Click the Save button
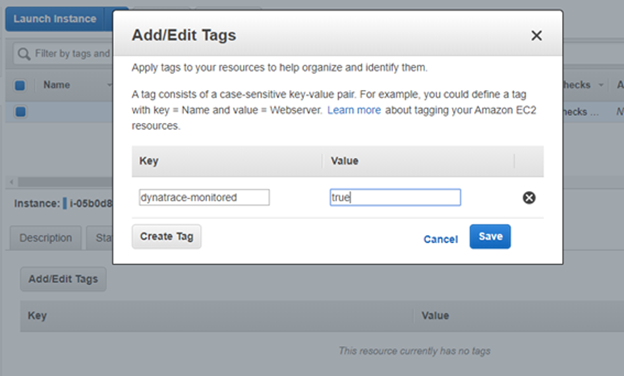Screen dimensions: 624x376 pos(490,236)
